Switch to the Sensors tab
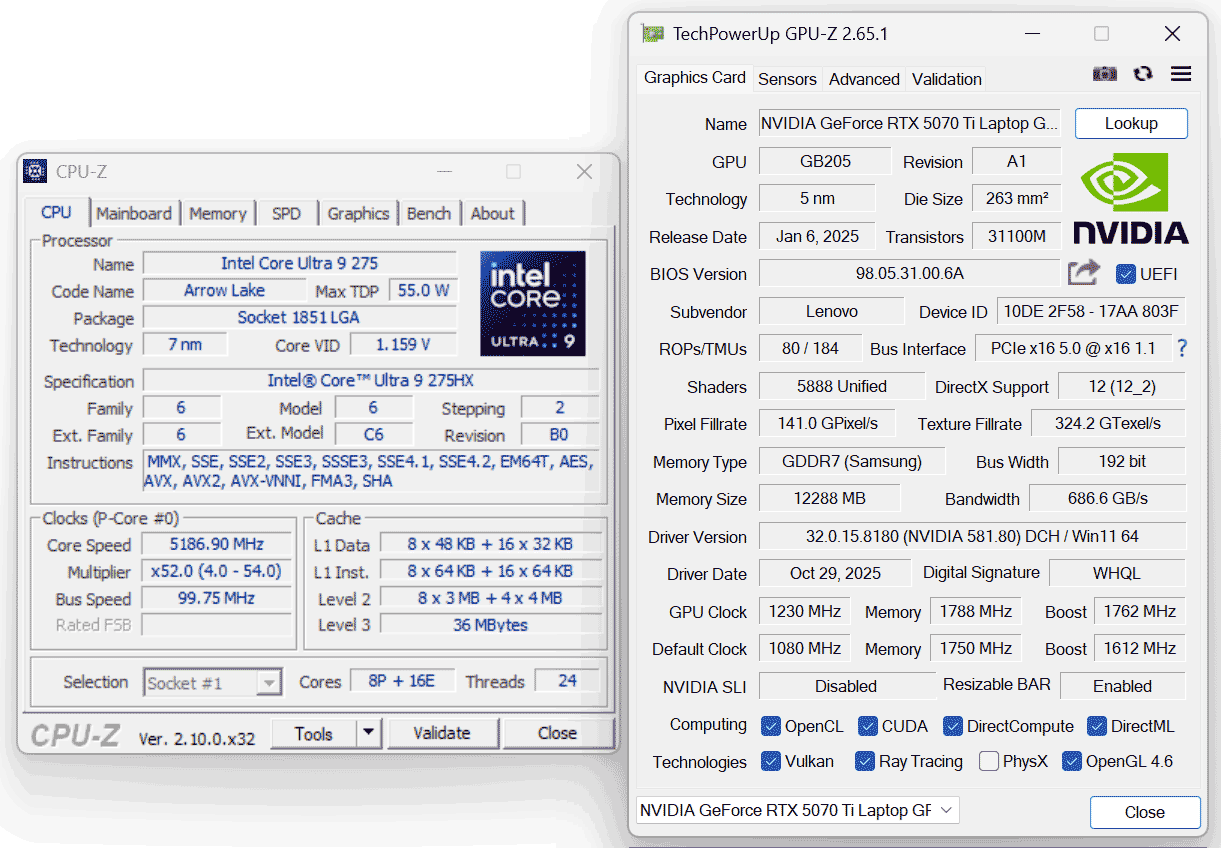Viewport: 1221px width, 848px height. point(787,79)
